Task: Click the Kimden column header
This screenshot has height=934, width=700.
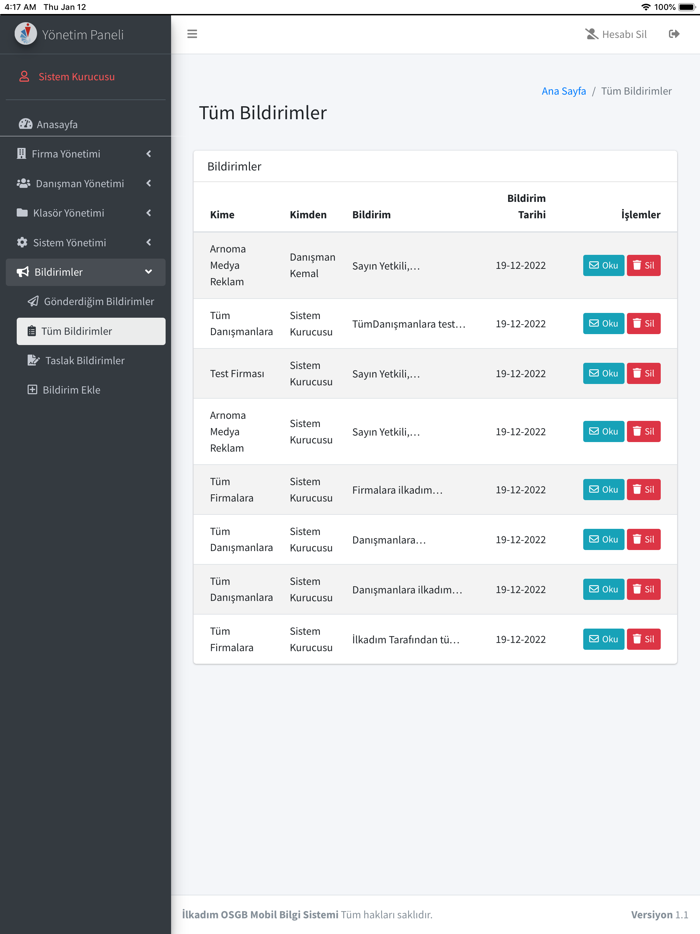Action: point(308,214)
